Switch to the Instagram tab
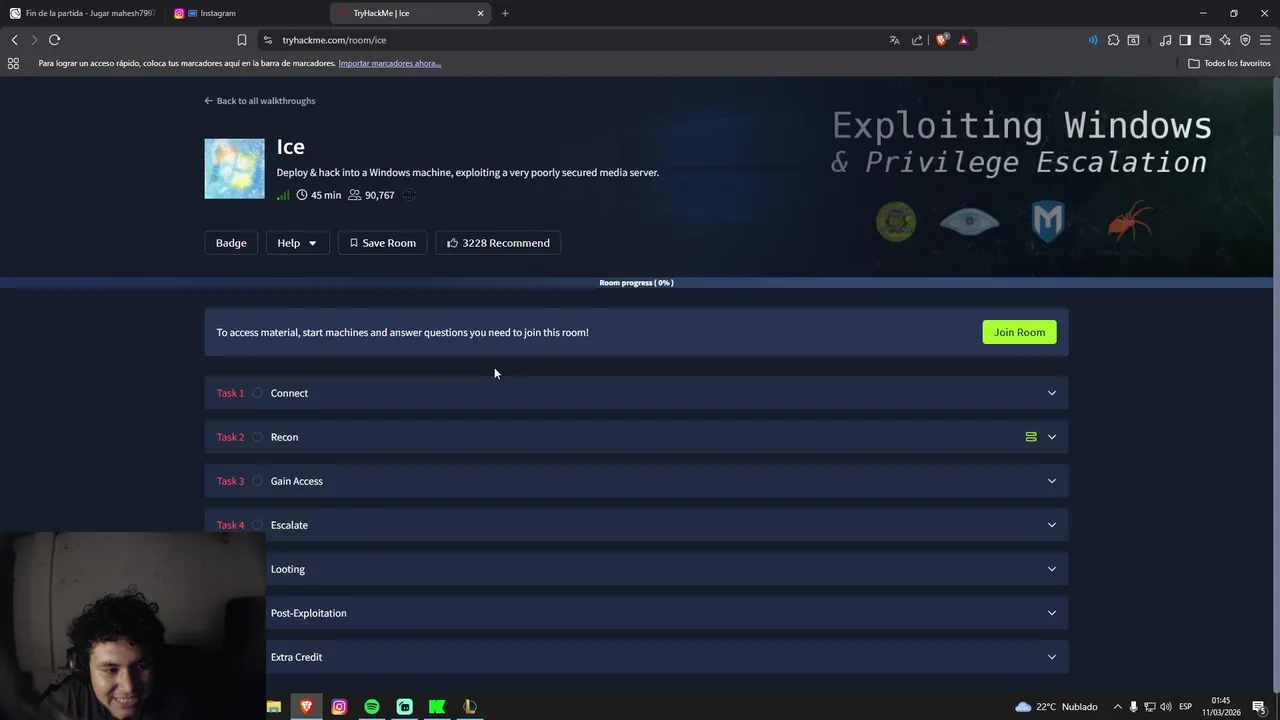The image size is (1280, 720). point(245,13)
